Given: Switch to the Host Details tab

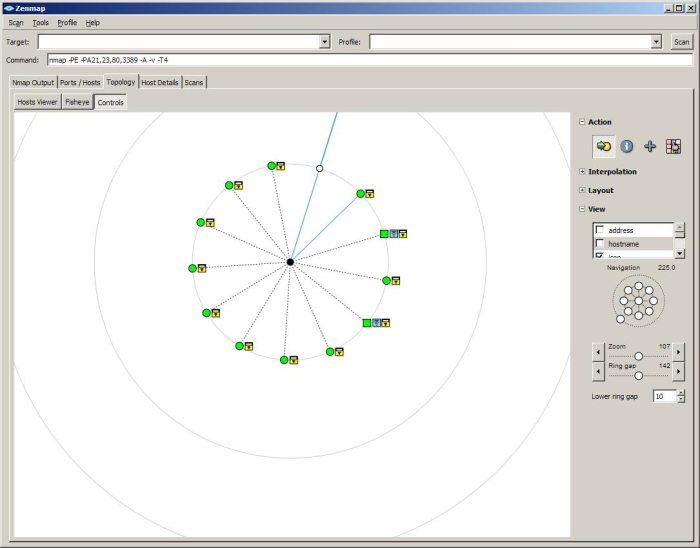Looking at the screenshot, I should [x=160, y=83].
